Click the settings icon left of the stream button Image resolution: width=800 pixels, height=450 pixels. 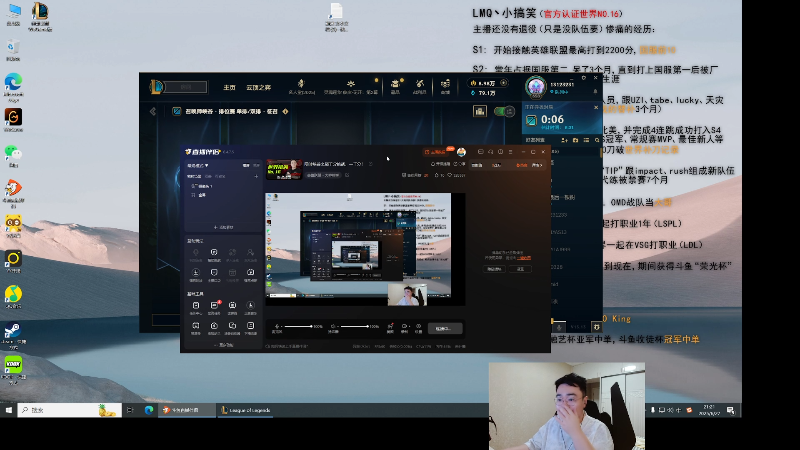418,328
